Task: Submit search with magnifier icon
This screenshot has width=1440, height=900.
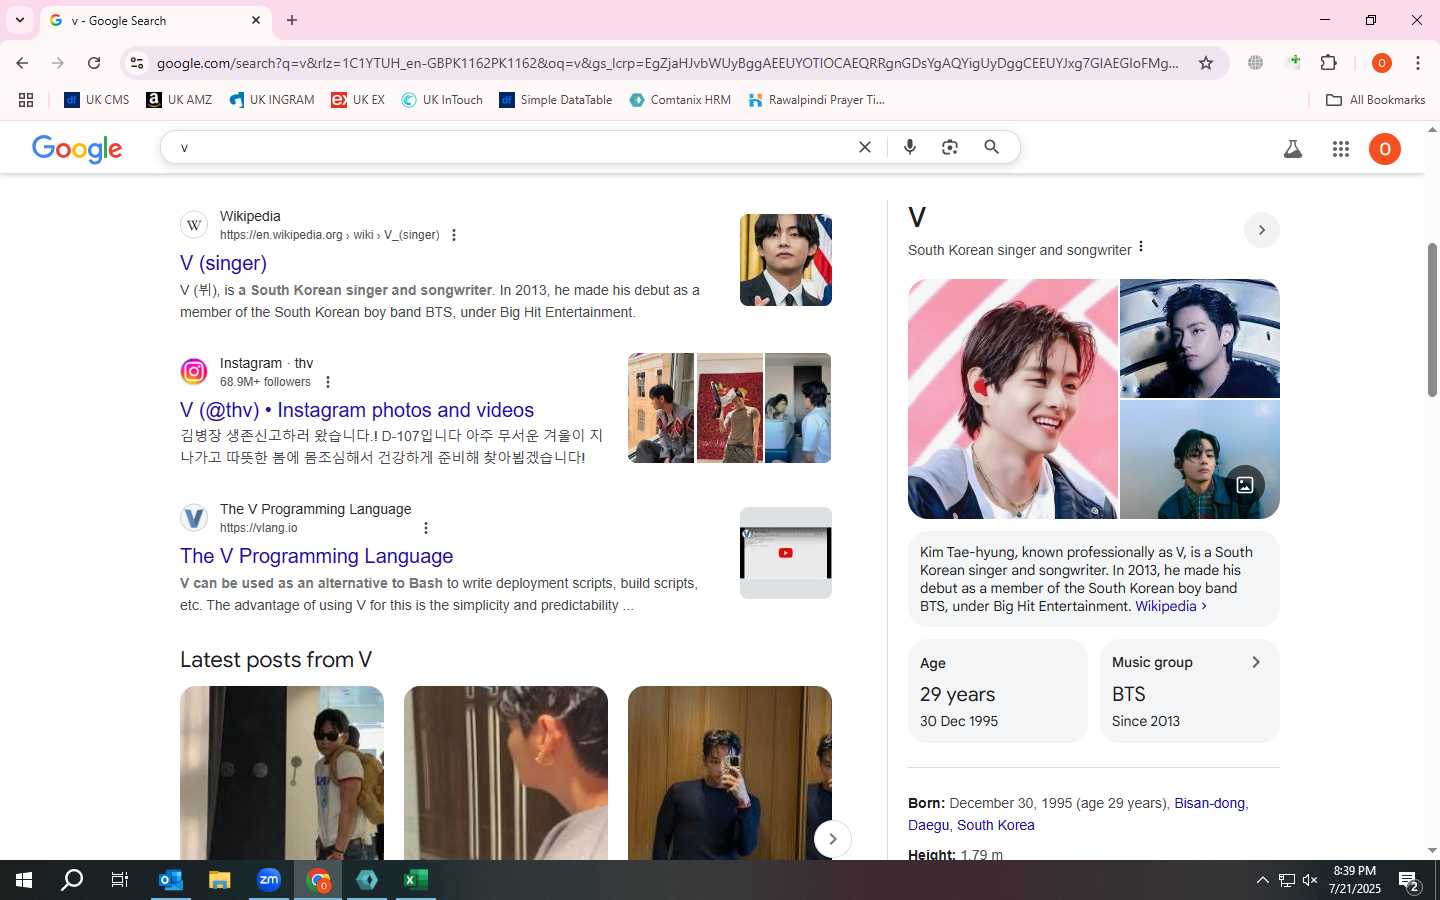Action: 991,147
